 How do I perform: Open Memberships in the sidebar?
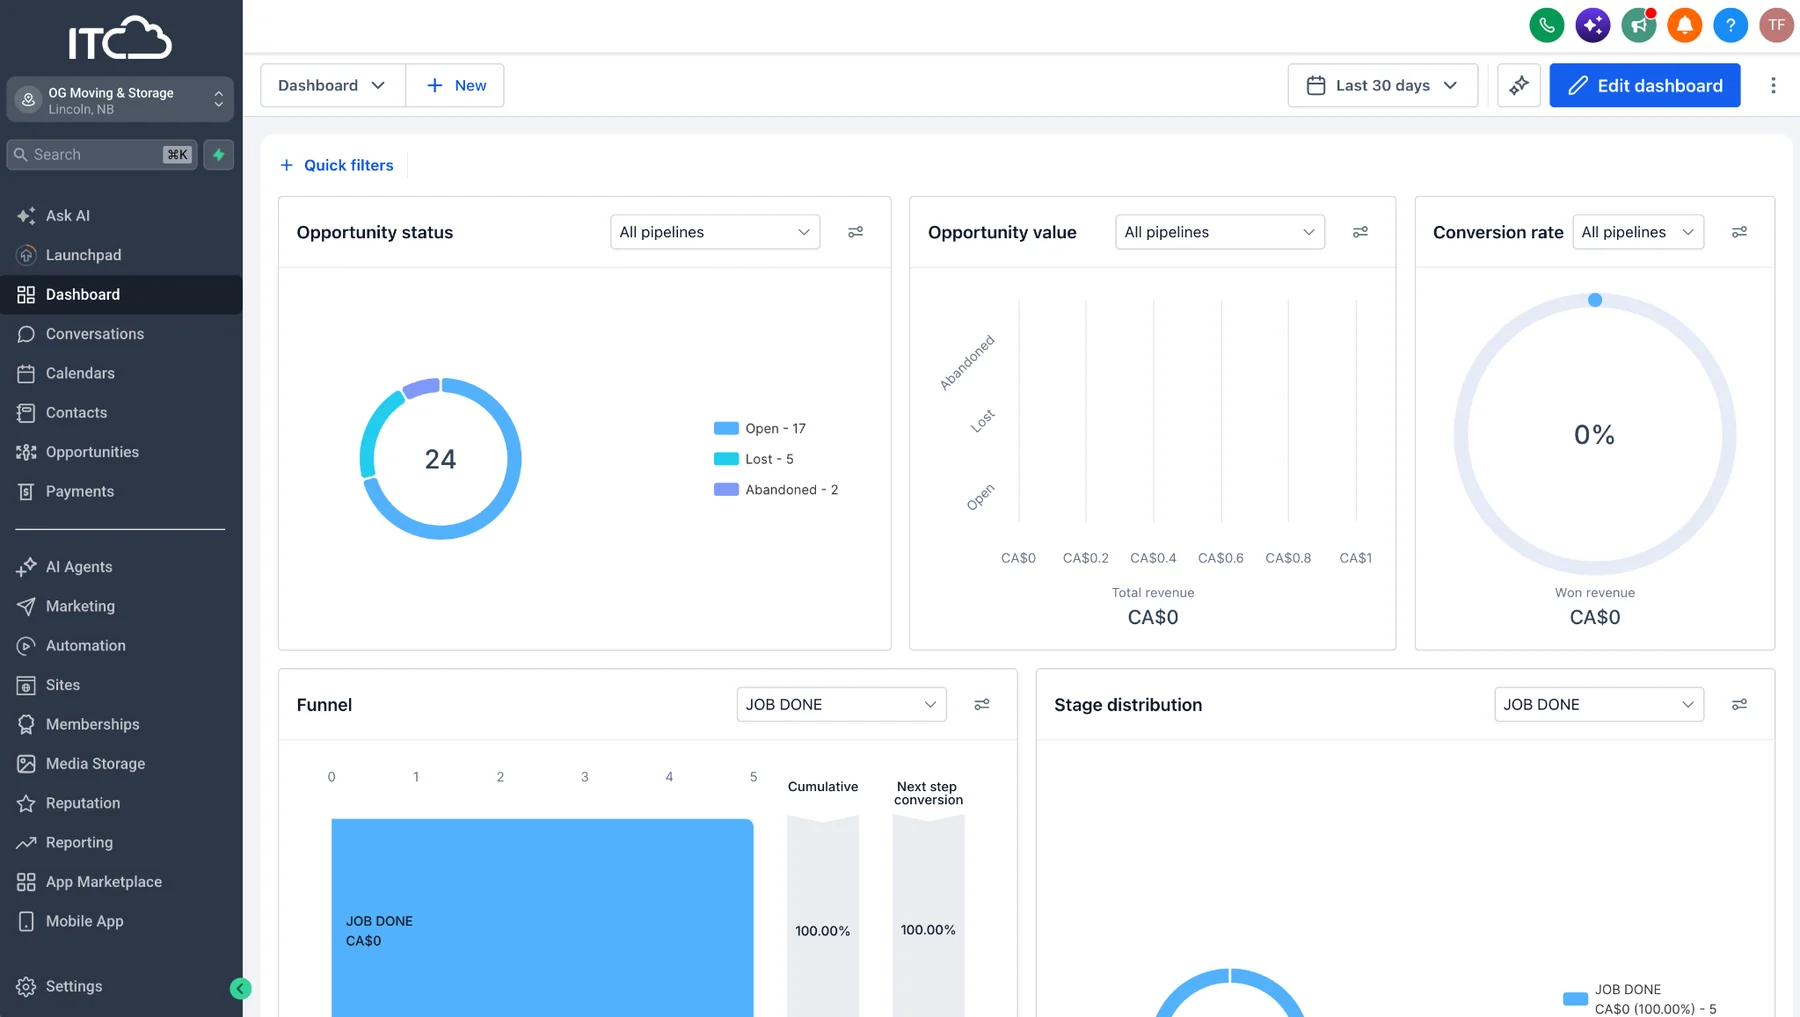tap(121, 724)
